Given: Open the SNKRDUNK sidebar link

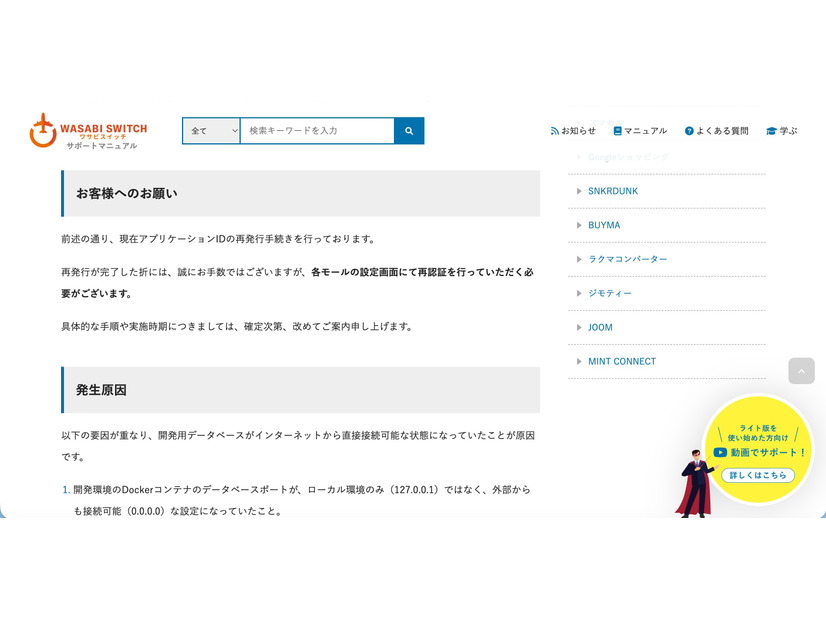Looking at the screenshot, I should pyautogui.click(x=613, y=191).
